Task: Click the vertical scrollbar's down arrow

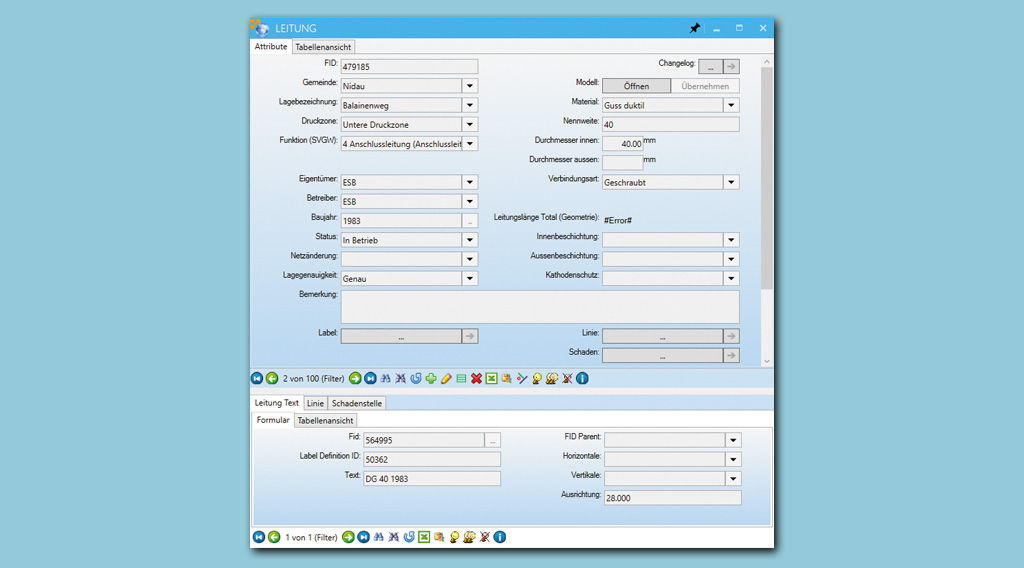Action: tap(767, 361)
